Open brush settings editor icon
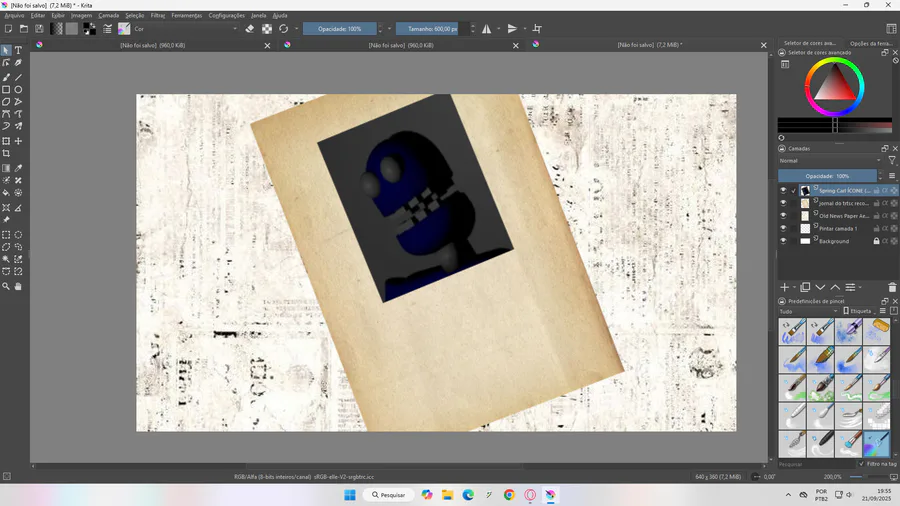Screen dimensions: 900x506 click(107, 29)
